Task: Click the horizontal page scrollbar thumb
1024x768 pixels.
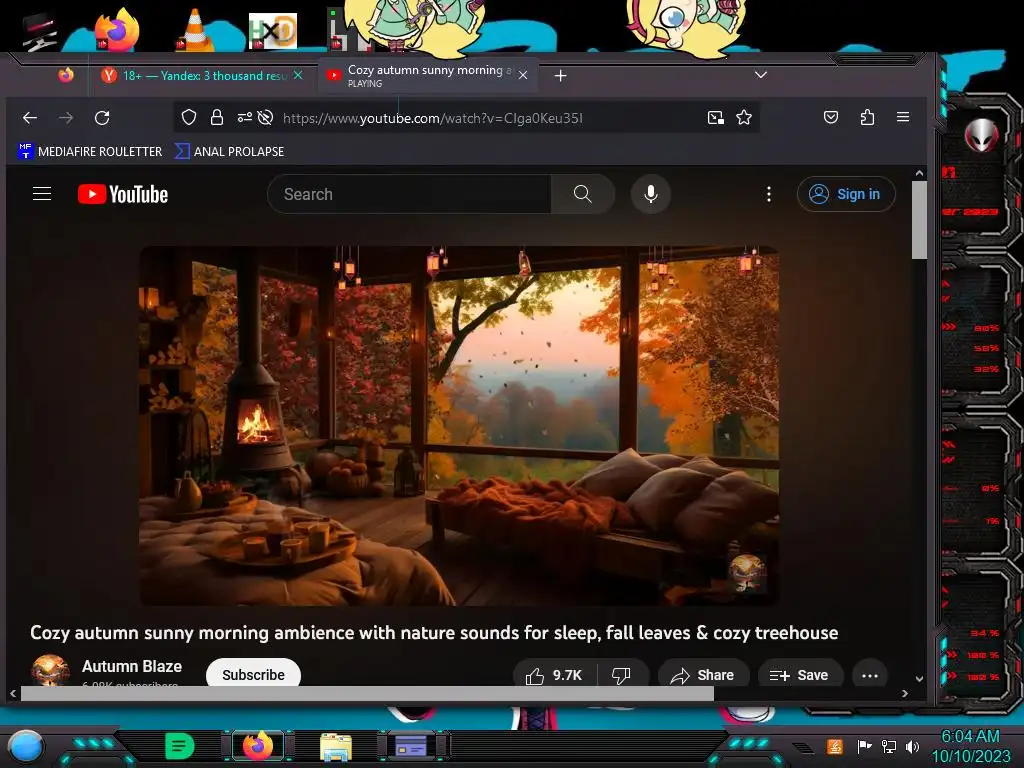Action: (367, 694)
